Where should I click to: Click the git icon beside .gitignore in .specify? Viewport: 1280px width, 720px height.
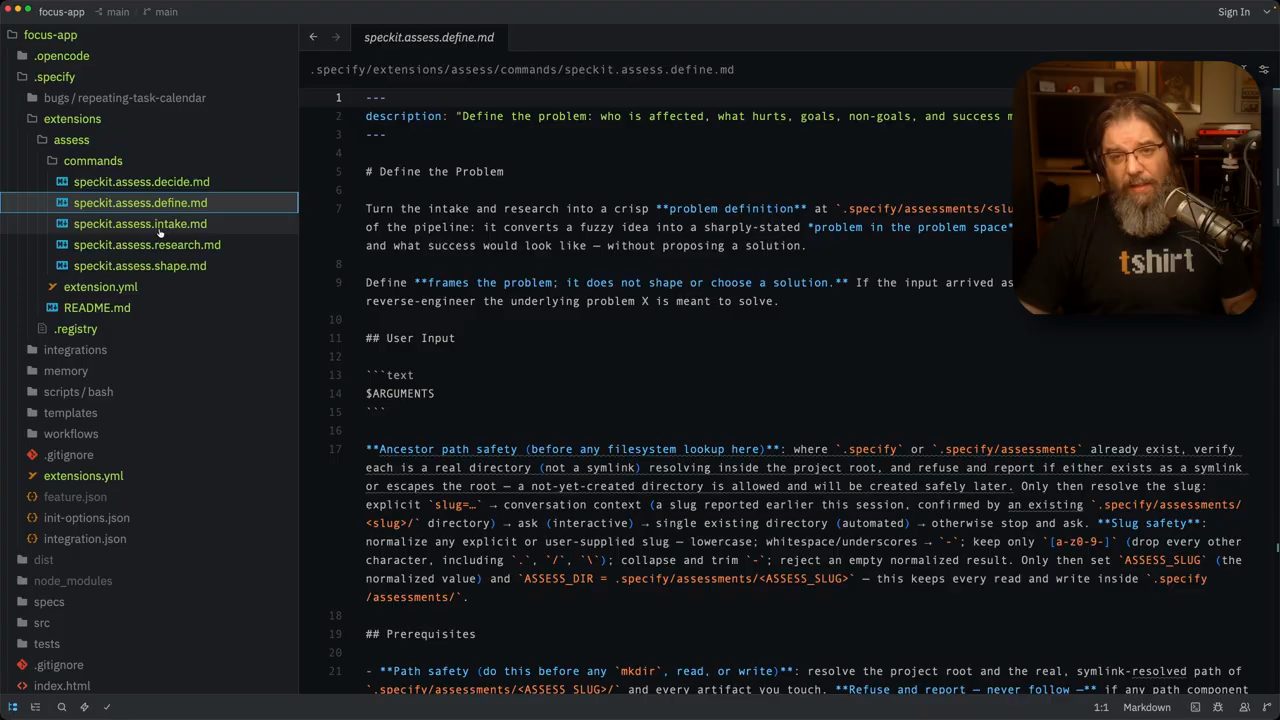click(x=32, y=455)
